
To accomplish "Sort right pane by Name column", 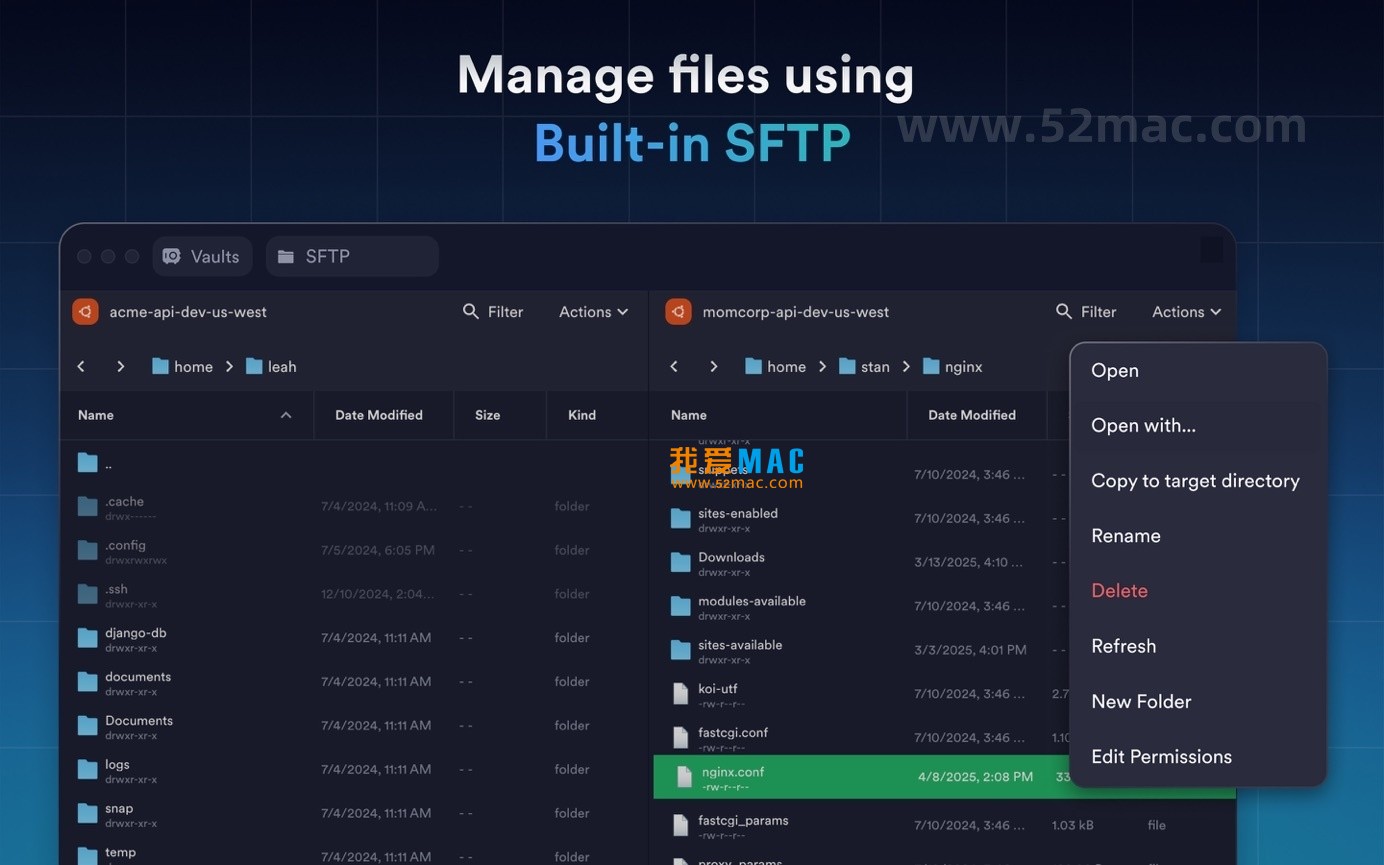I will 689,415.
